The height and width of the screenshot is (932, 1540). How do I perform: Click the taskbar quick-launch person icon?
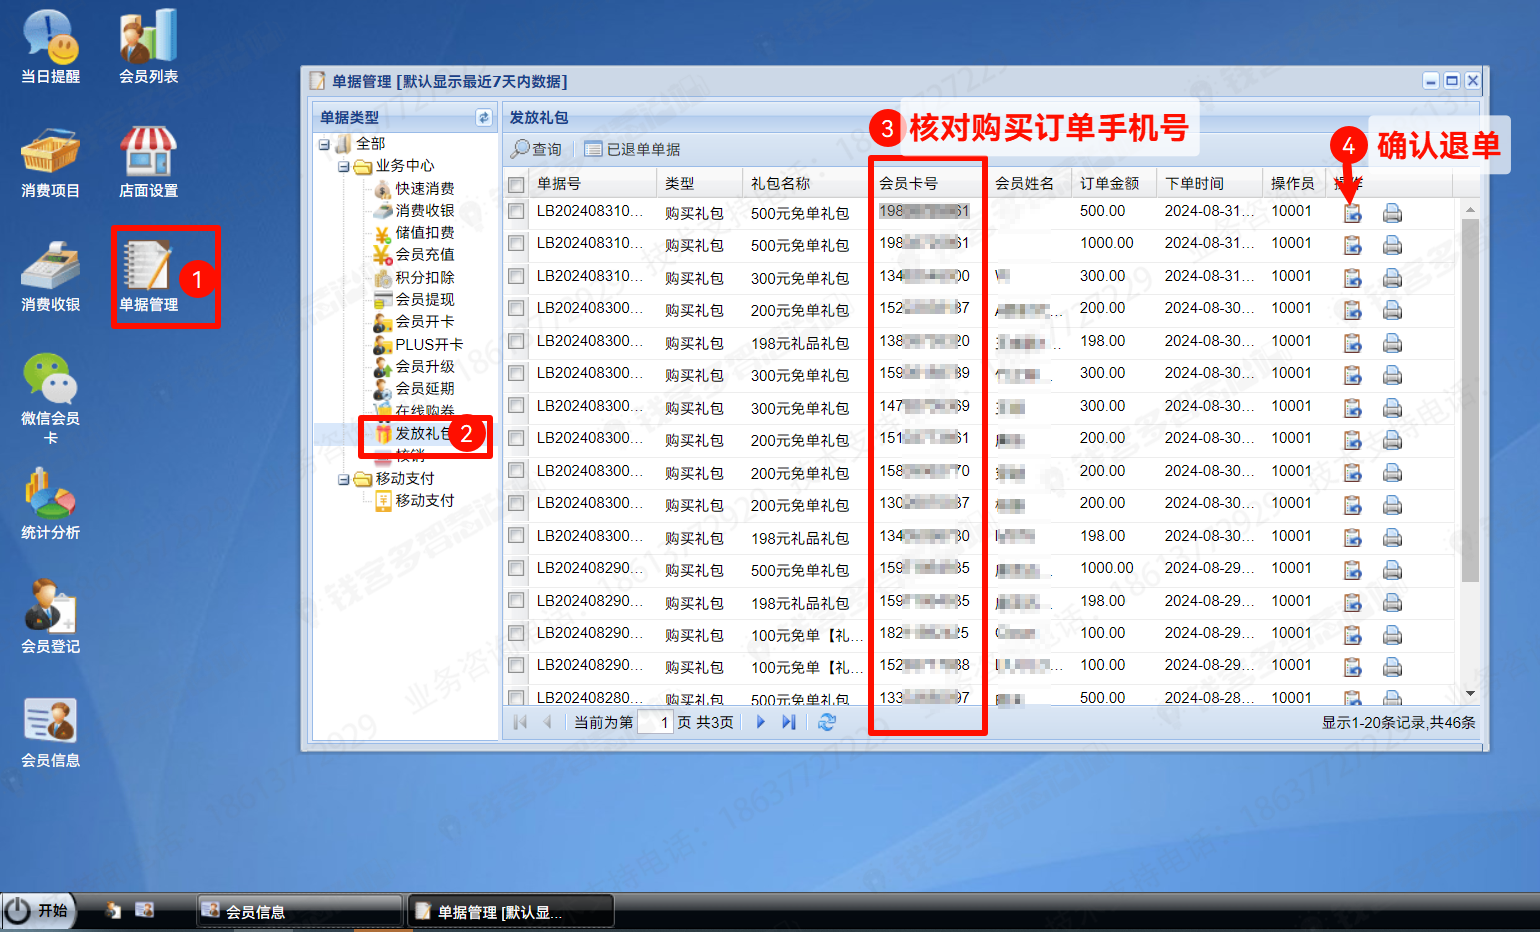(113, 910)
